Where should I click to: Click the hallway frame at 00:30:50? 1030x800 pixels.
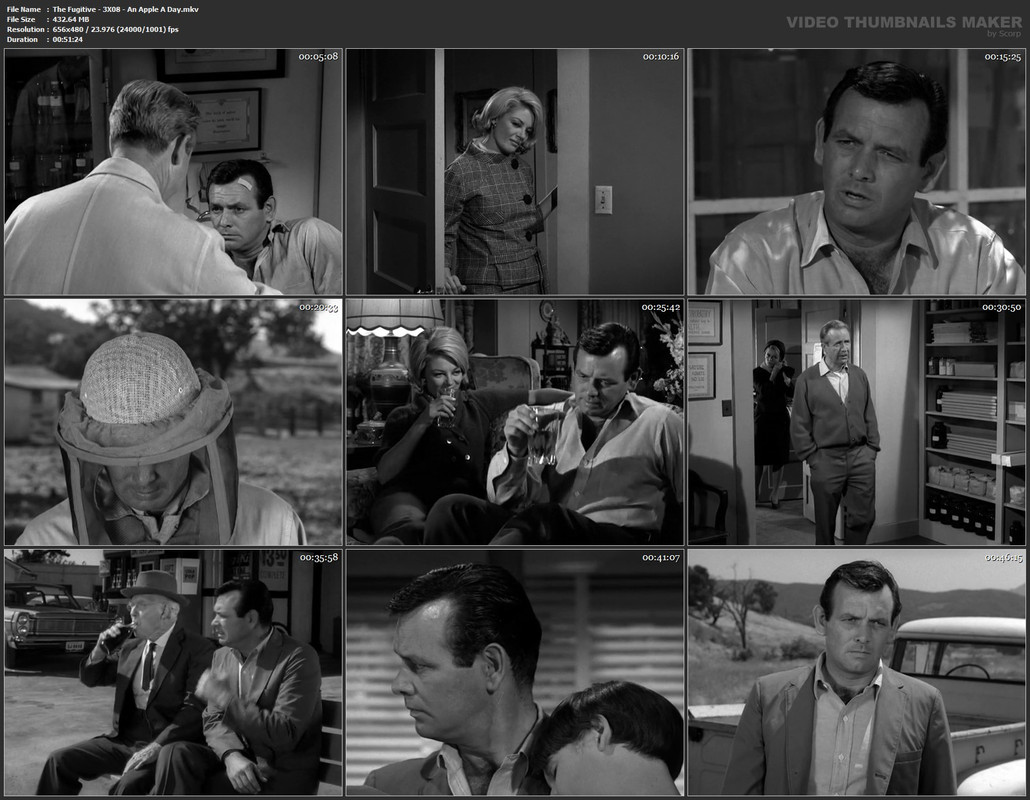coord(857,422)
